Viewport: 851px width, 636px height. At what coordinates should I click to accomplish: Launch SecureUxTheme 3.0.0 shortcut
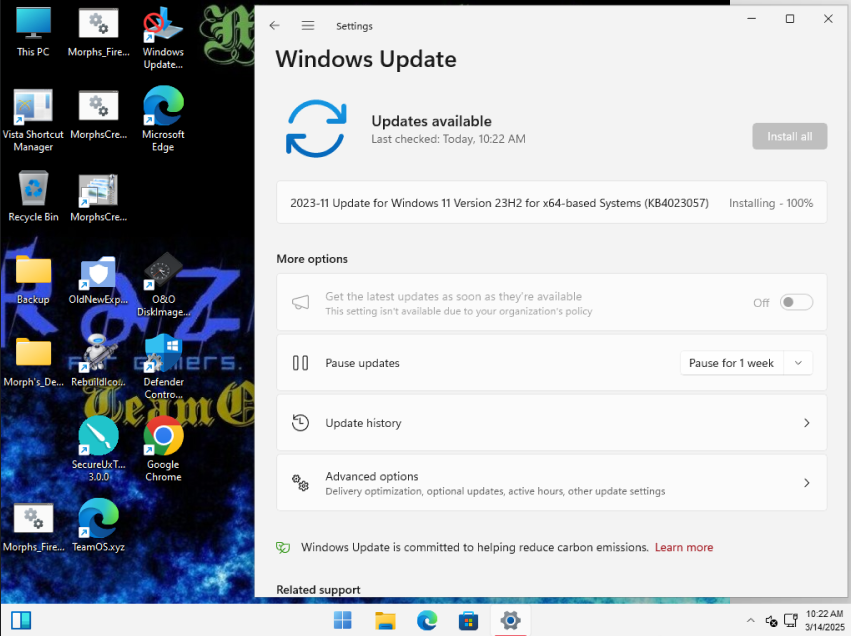point(98,449)
